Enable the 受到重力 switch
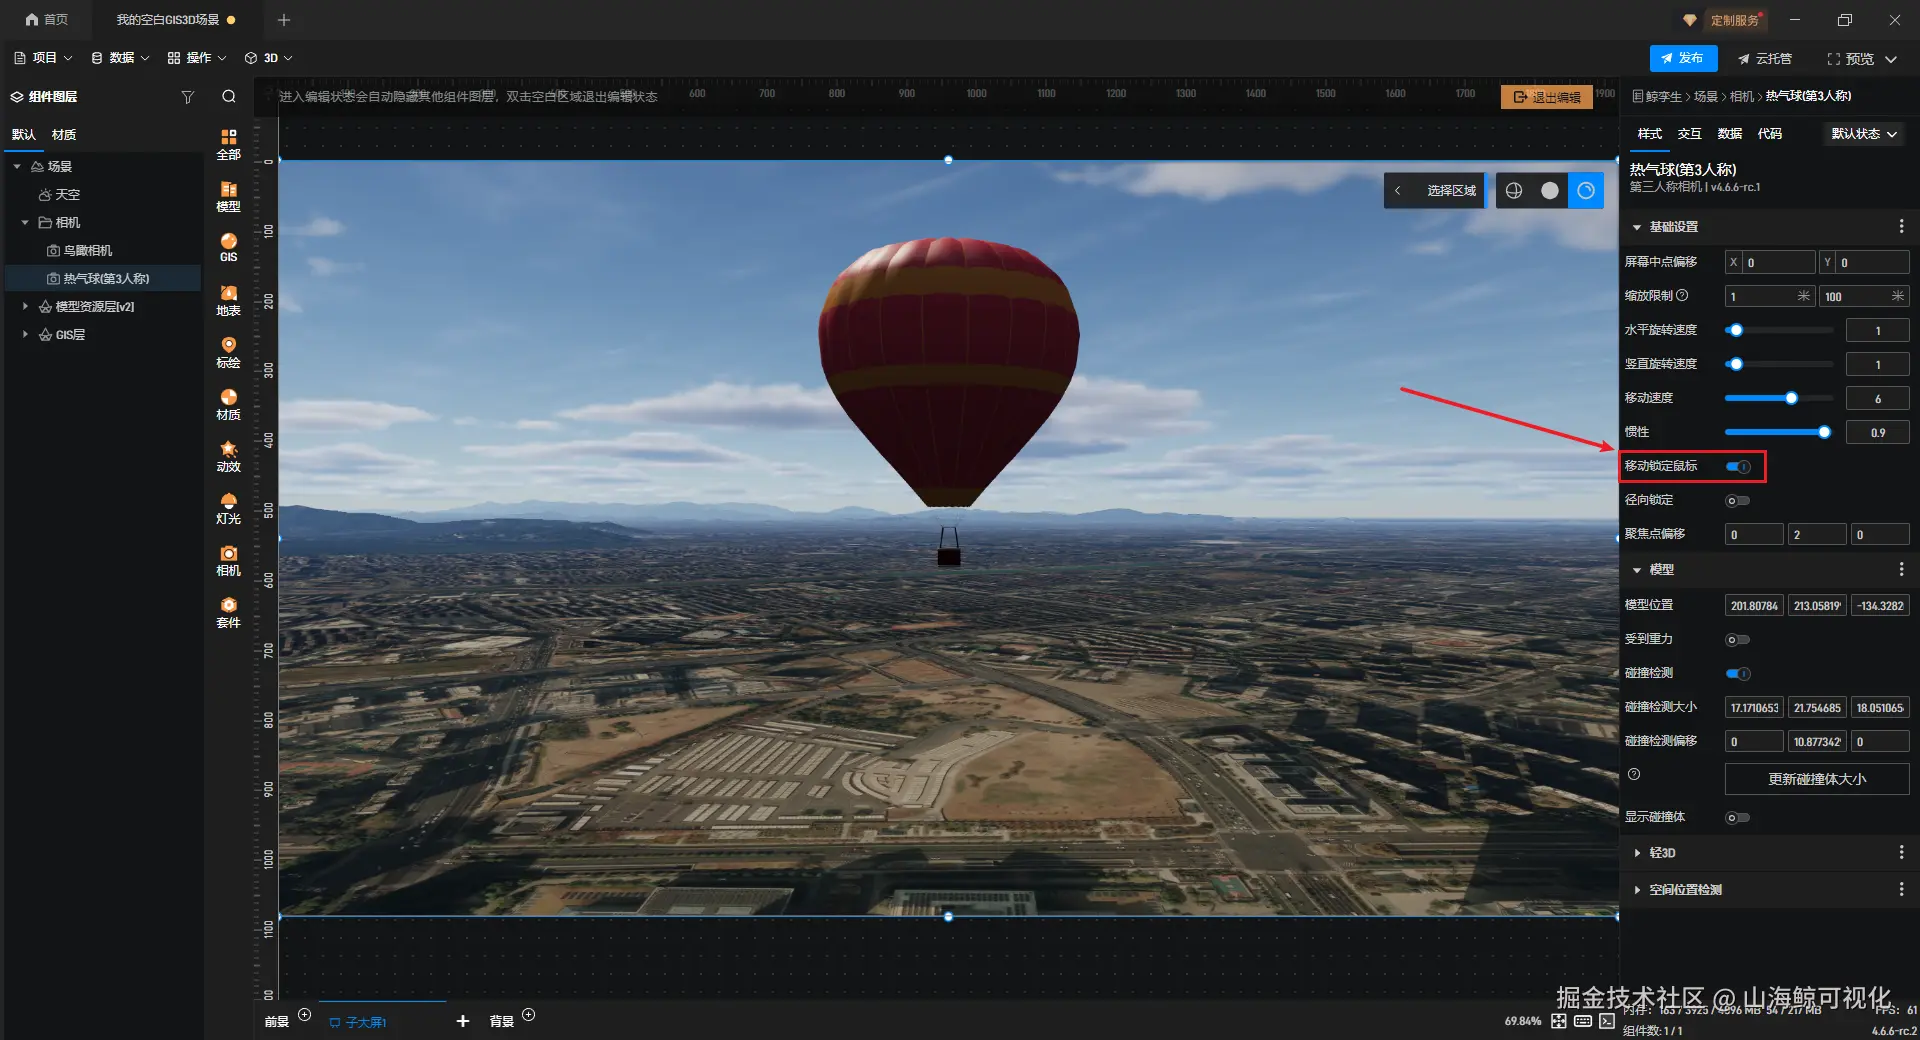The image size is (1920, 1040). (1738, 640)
